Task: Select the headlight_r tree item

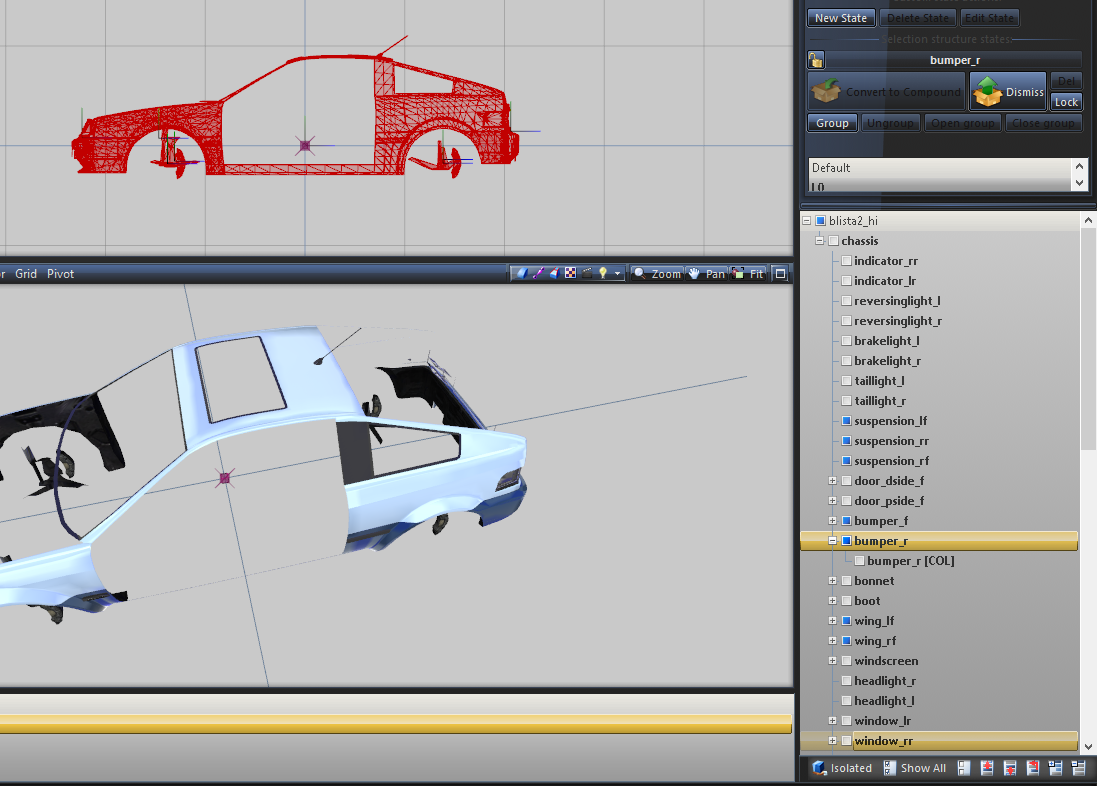Action: tap(885, 681)
